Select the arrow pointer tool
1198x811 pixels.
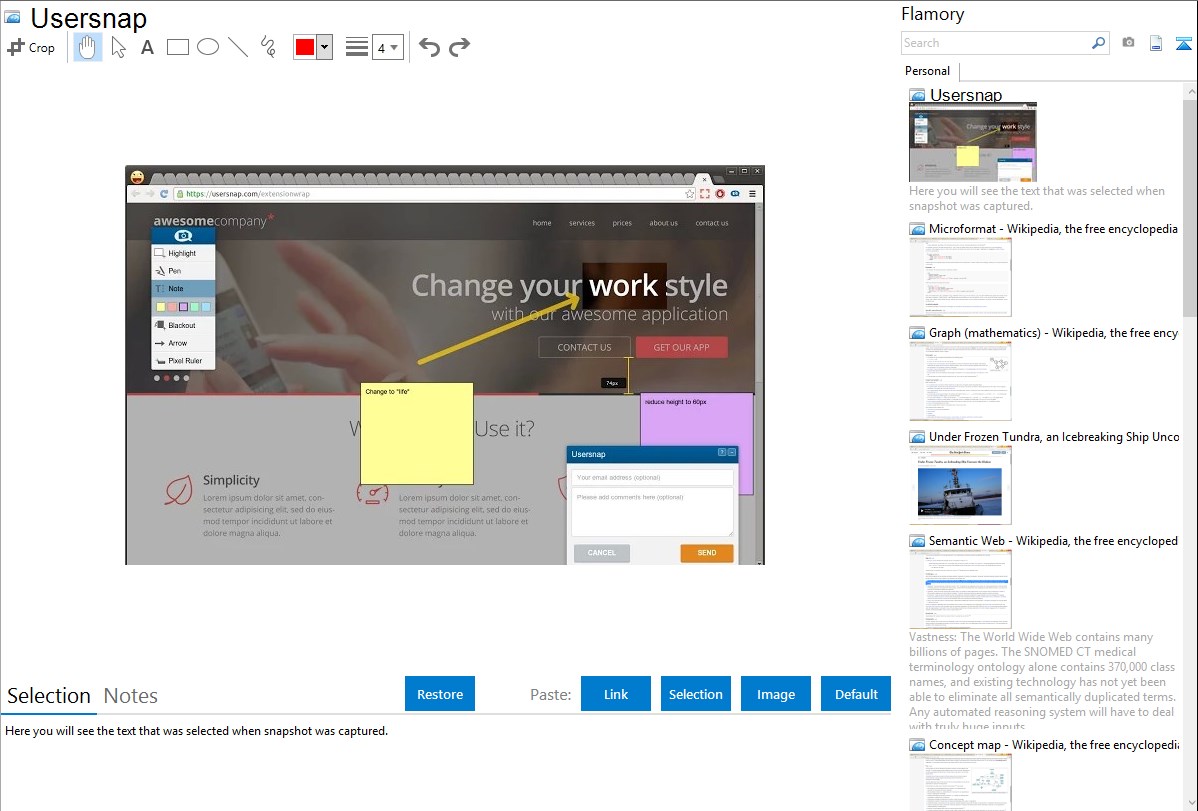pos(118,47)
